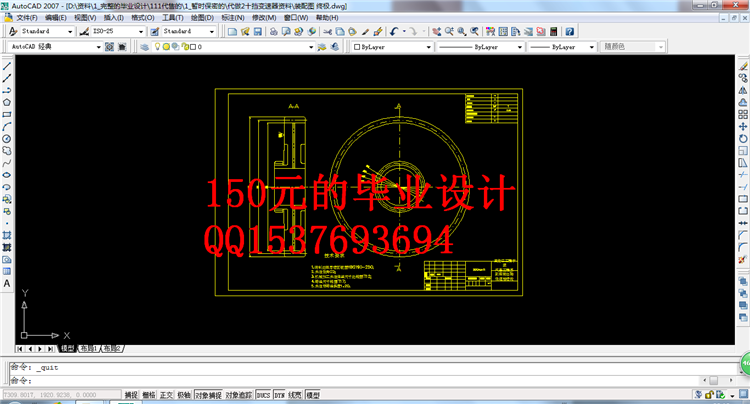Image resolution: width=750 pixels, height=404 pixels.
Task: Expand the layer list dropdown
Action: pos(311,47)
